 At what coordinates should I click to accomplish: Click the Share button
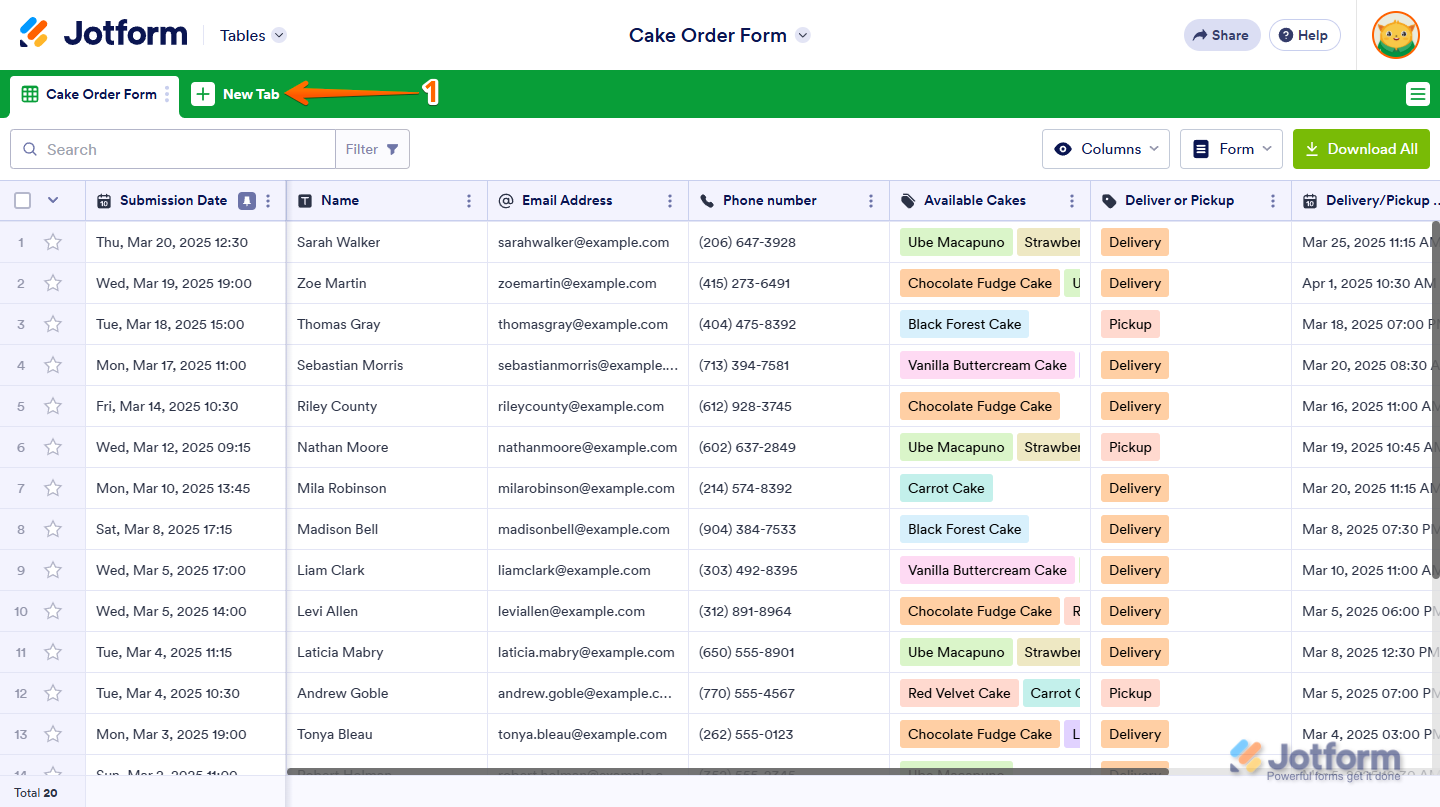[x=1222, y=35]
